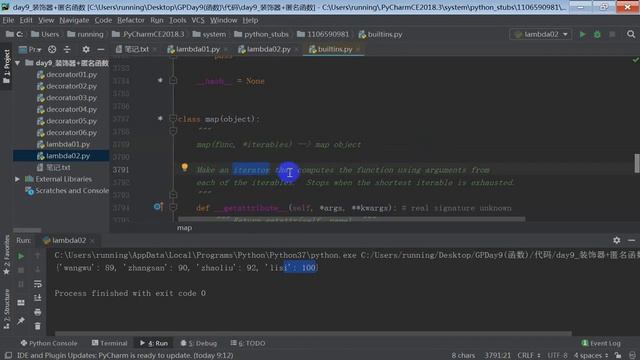Hide the Project tool window
640x360 pixels.
(101, 49)
